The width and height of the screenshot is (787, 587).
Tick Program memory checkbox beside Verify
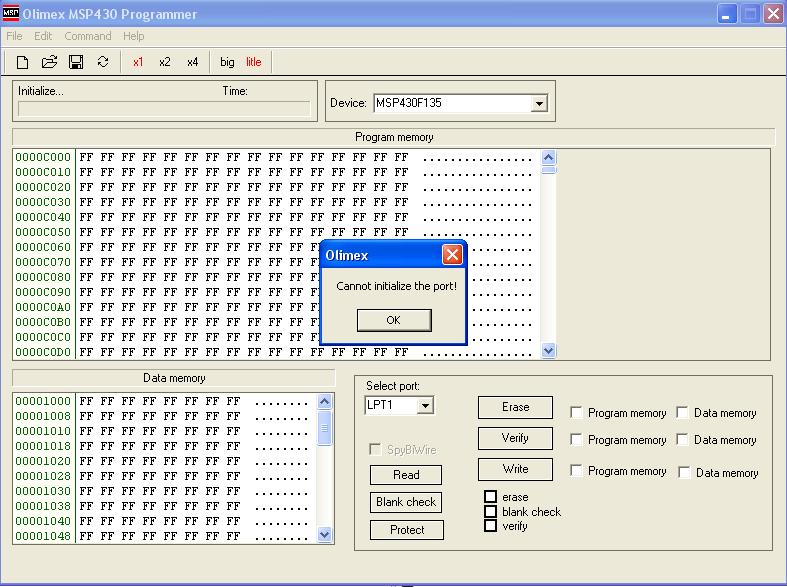click(x=577, y=439)
